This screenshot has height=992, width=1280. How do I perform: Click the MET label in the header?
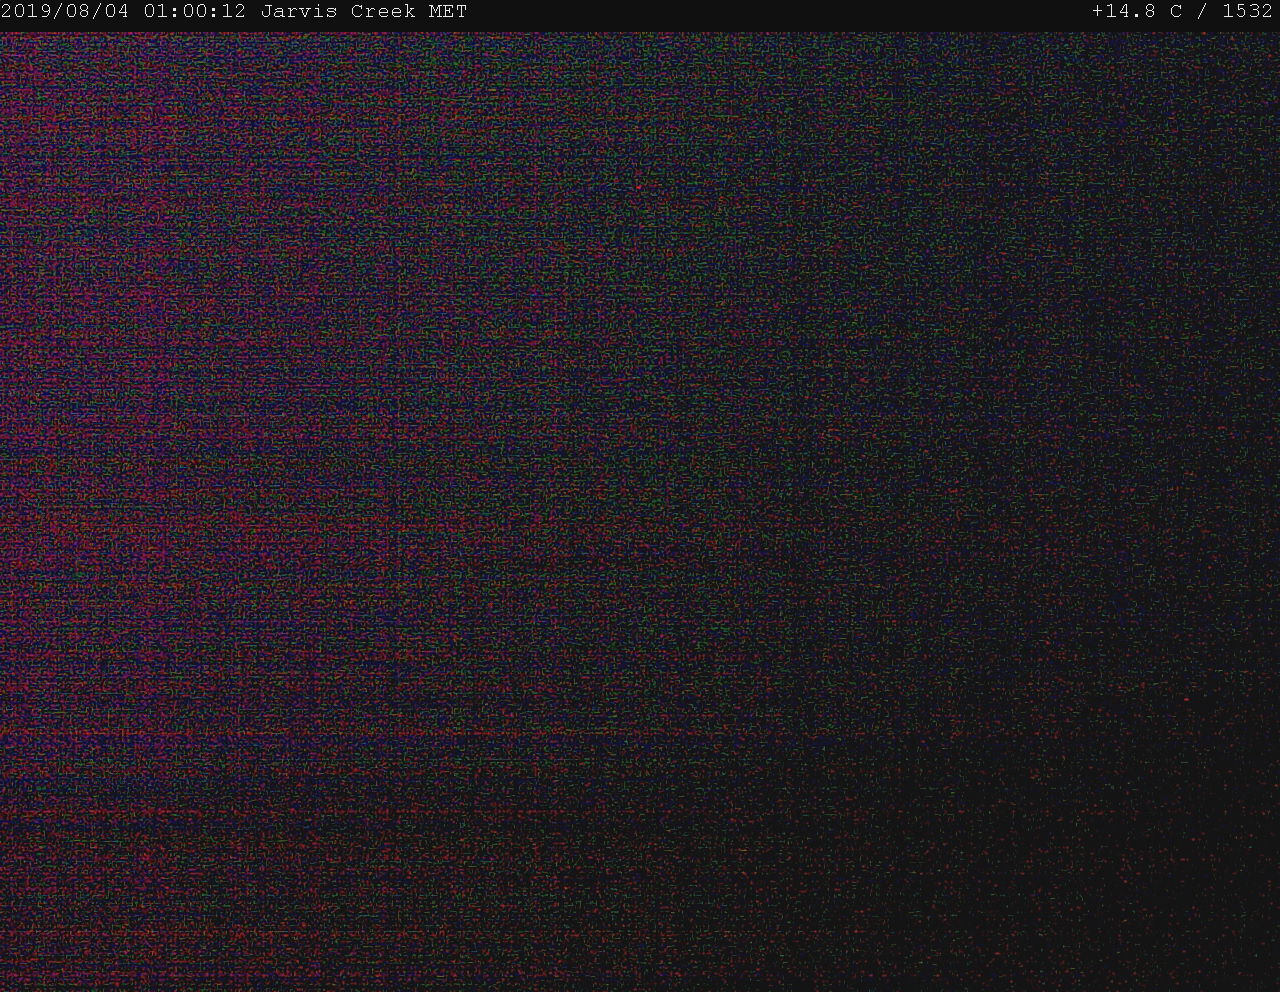pos(447,12)
